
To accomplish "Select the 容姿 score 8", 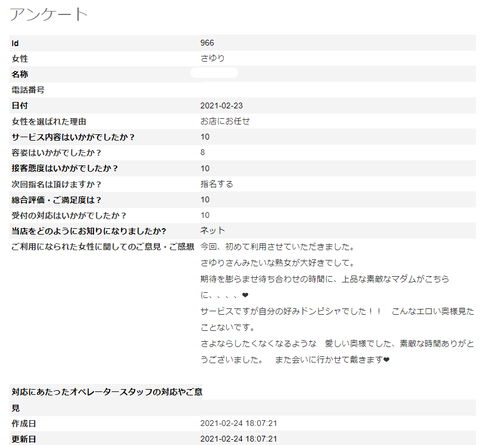I will (x=203, y=152).
